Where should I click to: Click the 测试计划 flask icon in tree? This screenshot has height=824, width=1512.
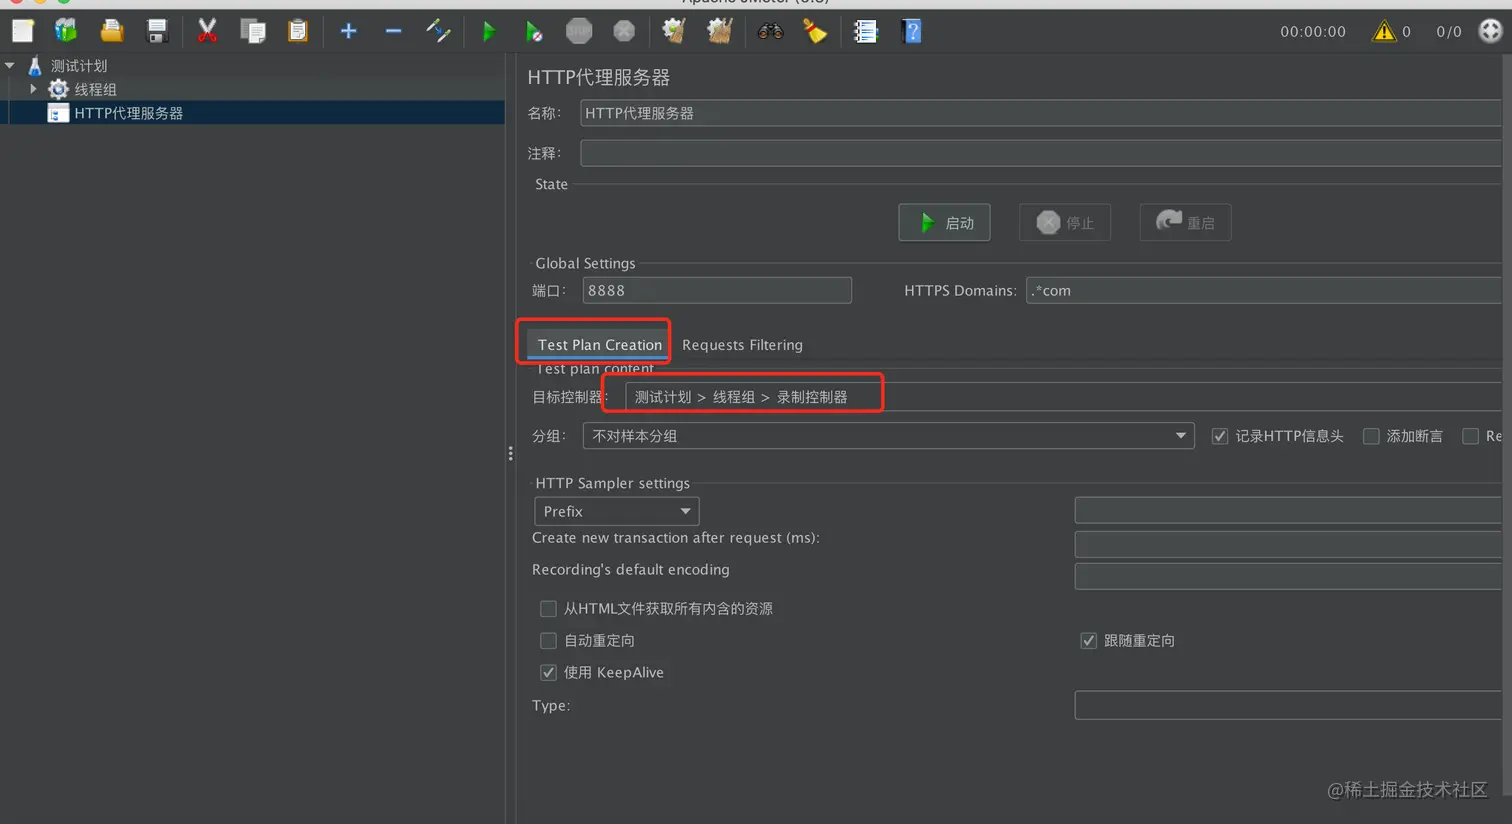tap(35, 66)
